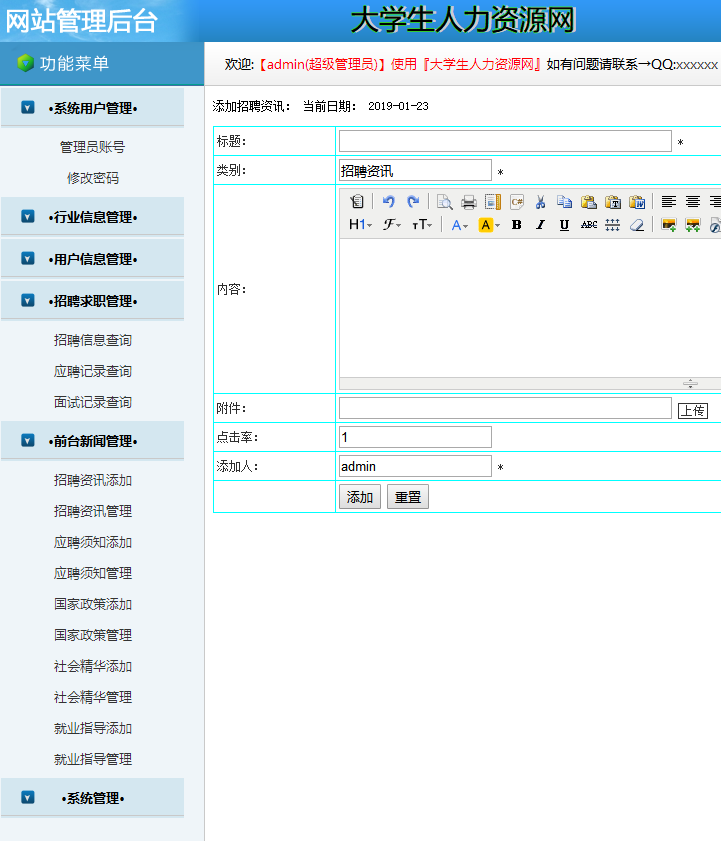Focus the 点击率 input field
Screen dimensions: 721x841
click(415, 437)
